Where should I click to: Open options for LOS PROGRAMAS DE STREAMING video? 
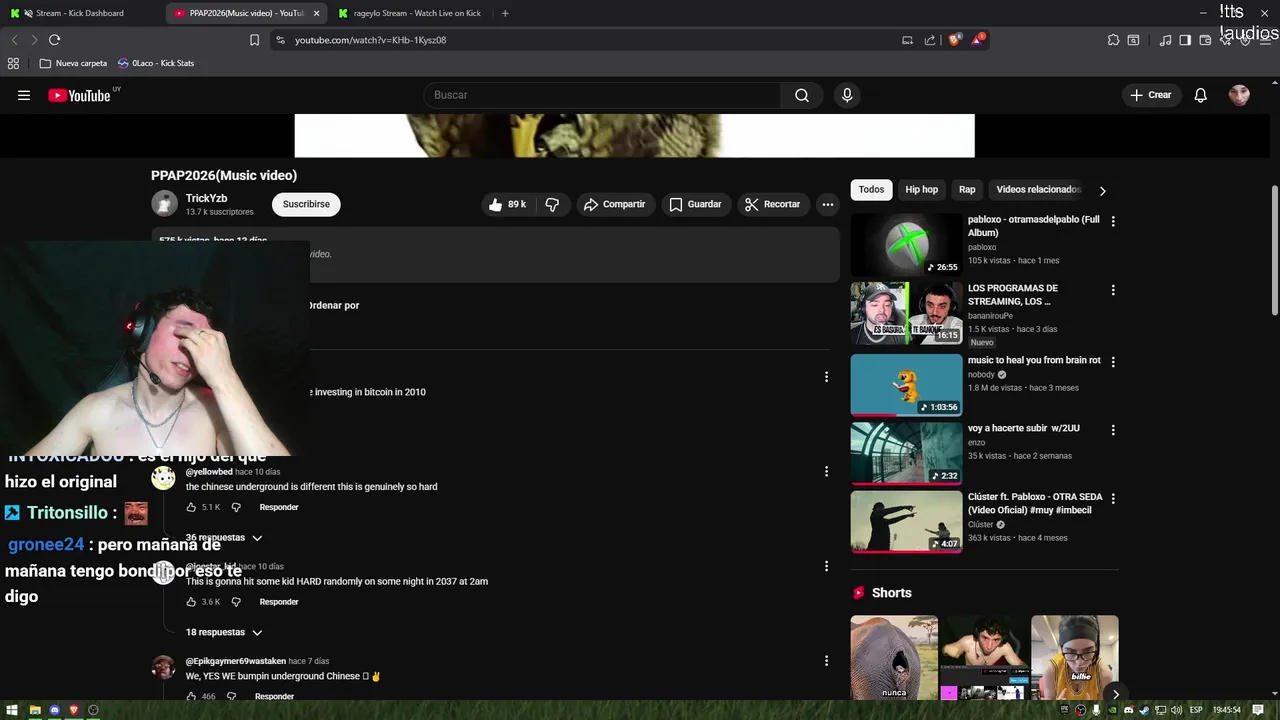point(1113,290)
